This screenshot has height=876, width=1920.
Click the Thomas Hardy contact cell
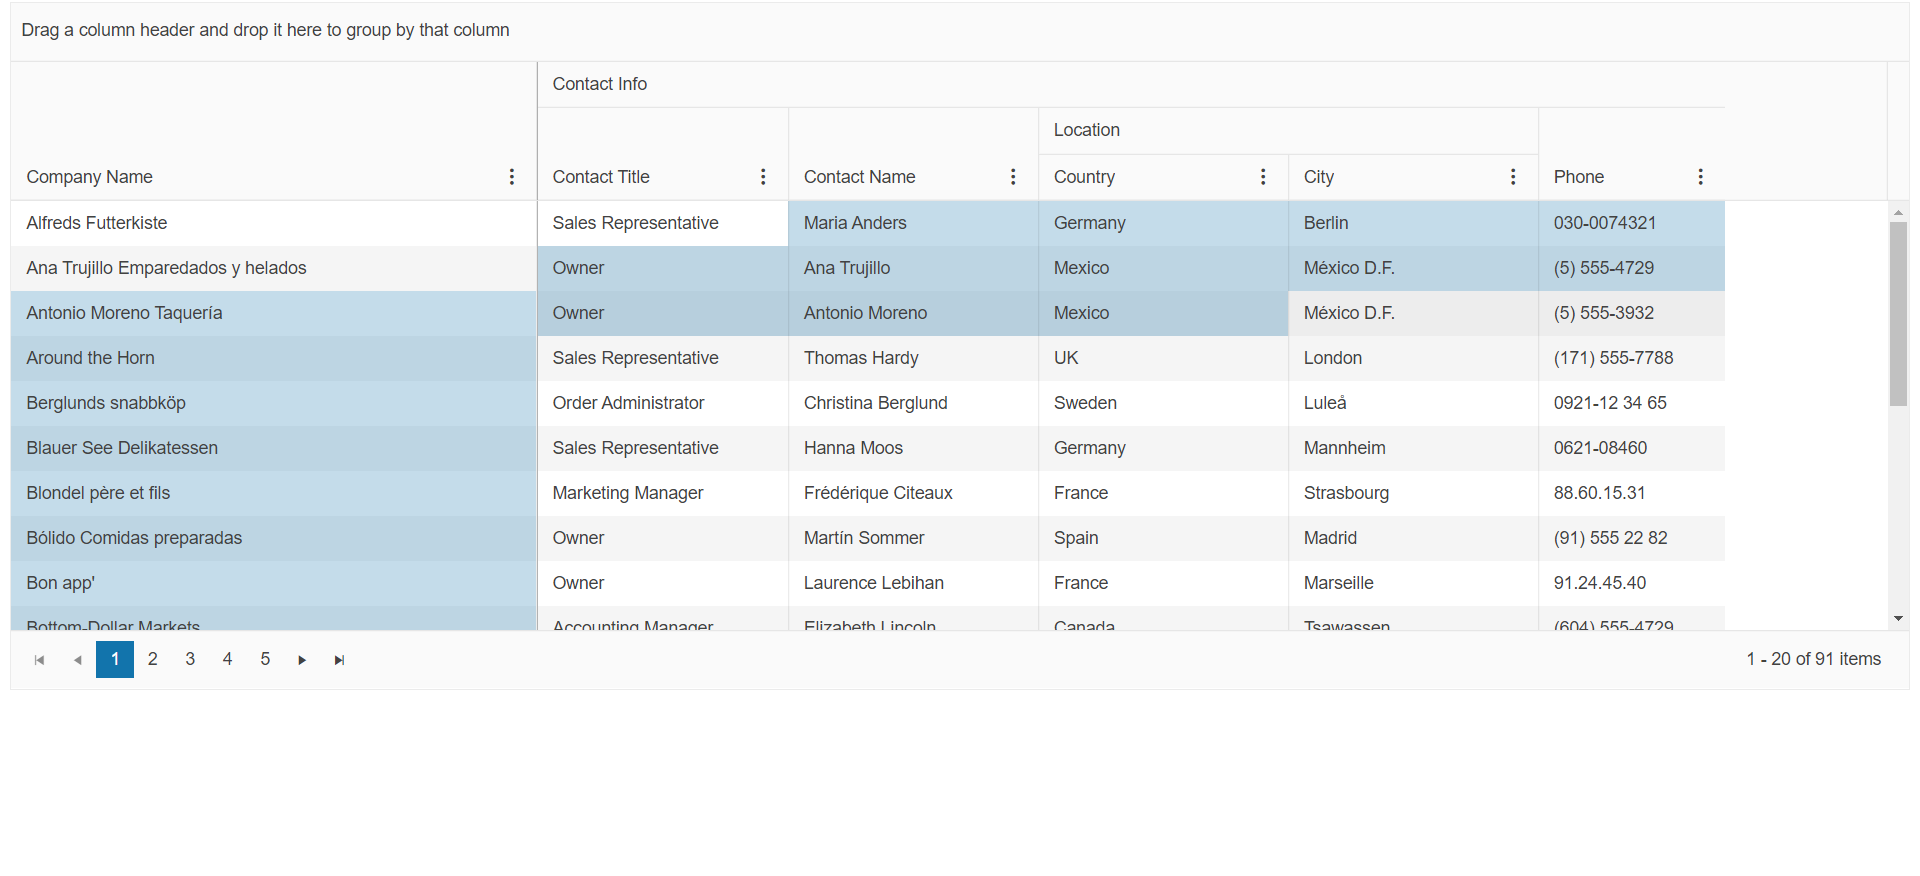tap(861, 358)
